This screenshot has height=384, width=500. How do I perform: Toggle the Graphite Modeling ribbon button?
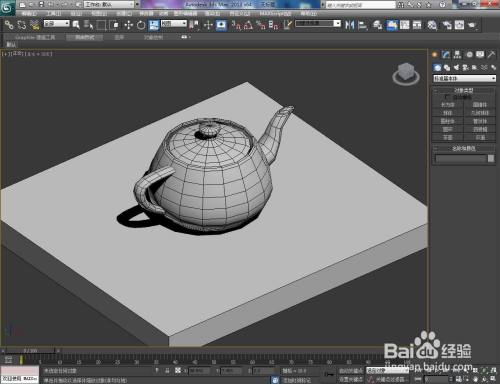pos(392,25)
